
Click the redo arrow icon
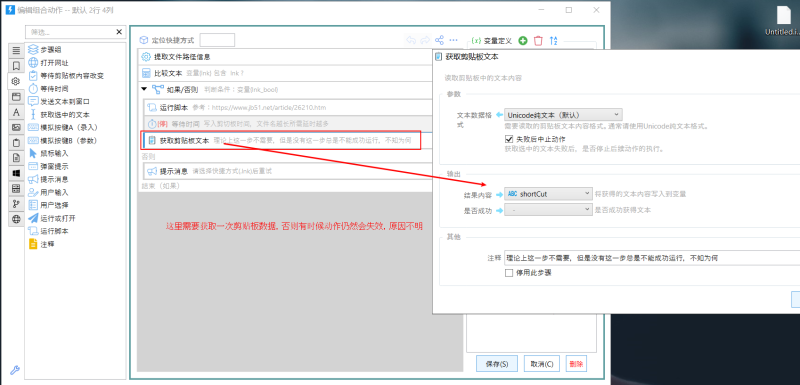[x=424, y=40]
